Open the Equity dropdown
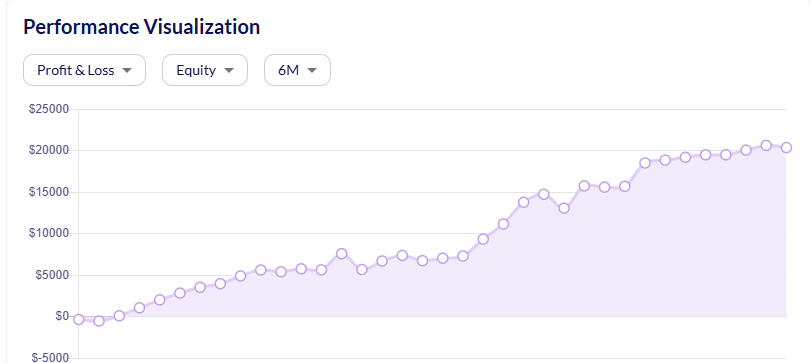811x363 pixels. pyautogui.click(x=205, y=70)
